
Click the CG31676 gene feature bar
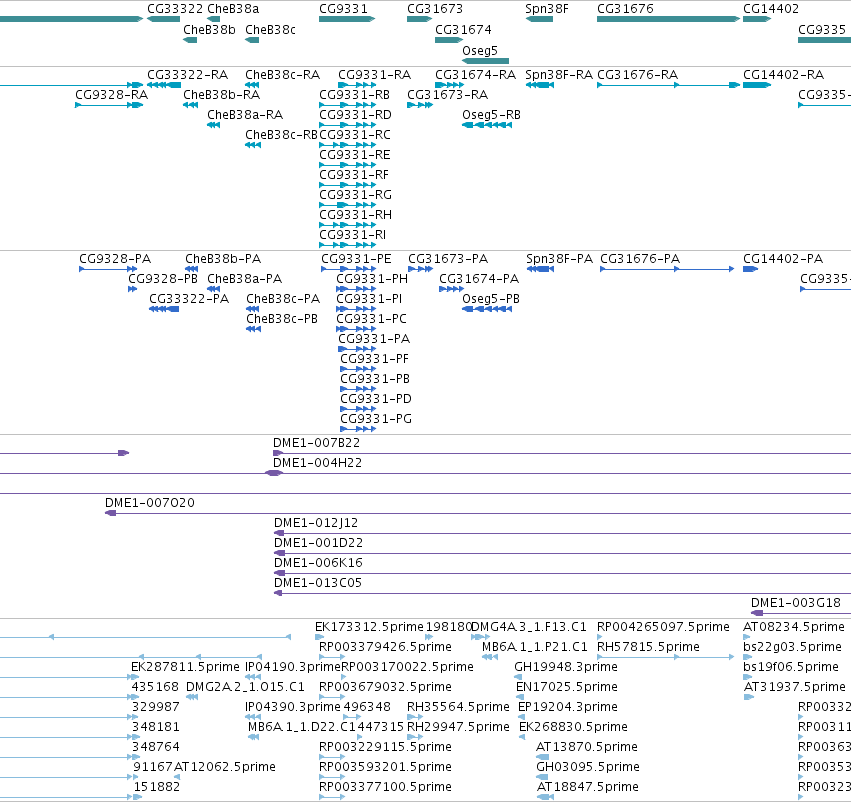[x=668, y=19]
